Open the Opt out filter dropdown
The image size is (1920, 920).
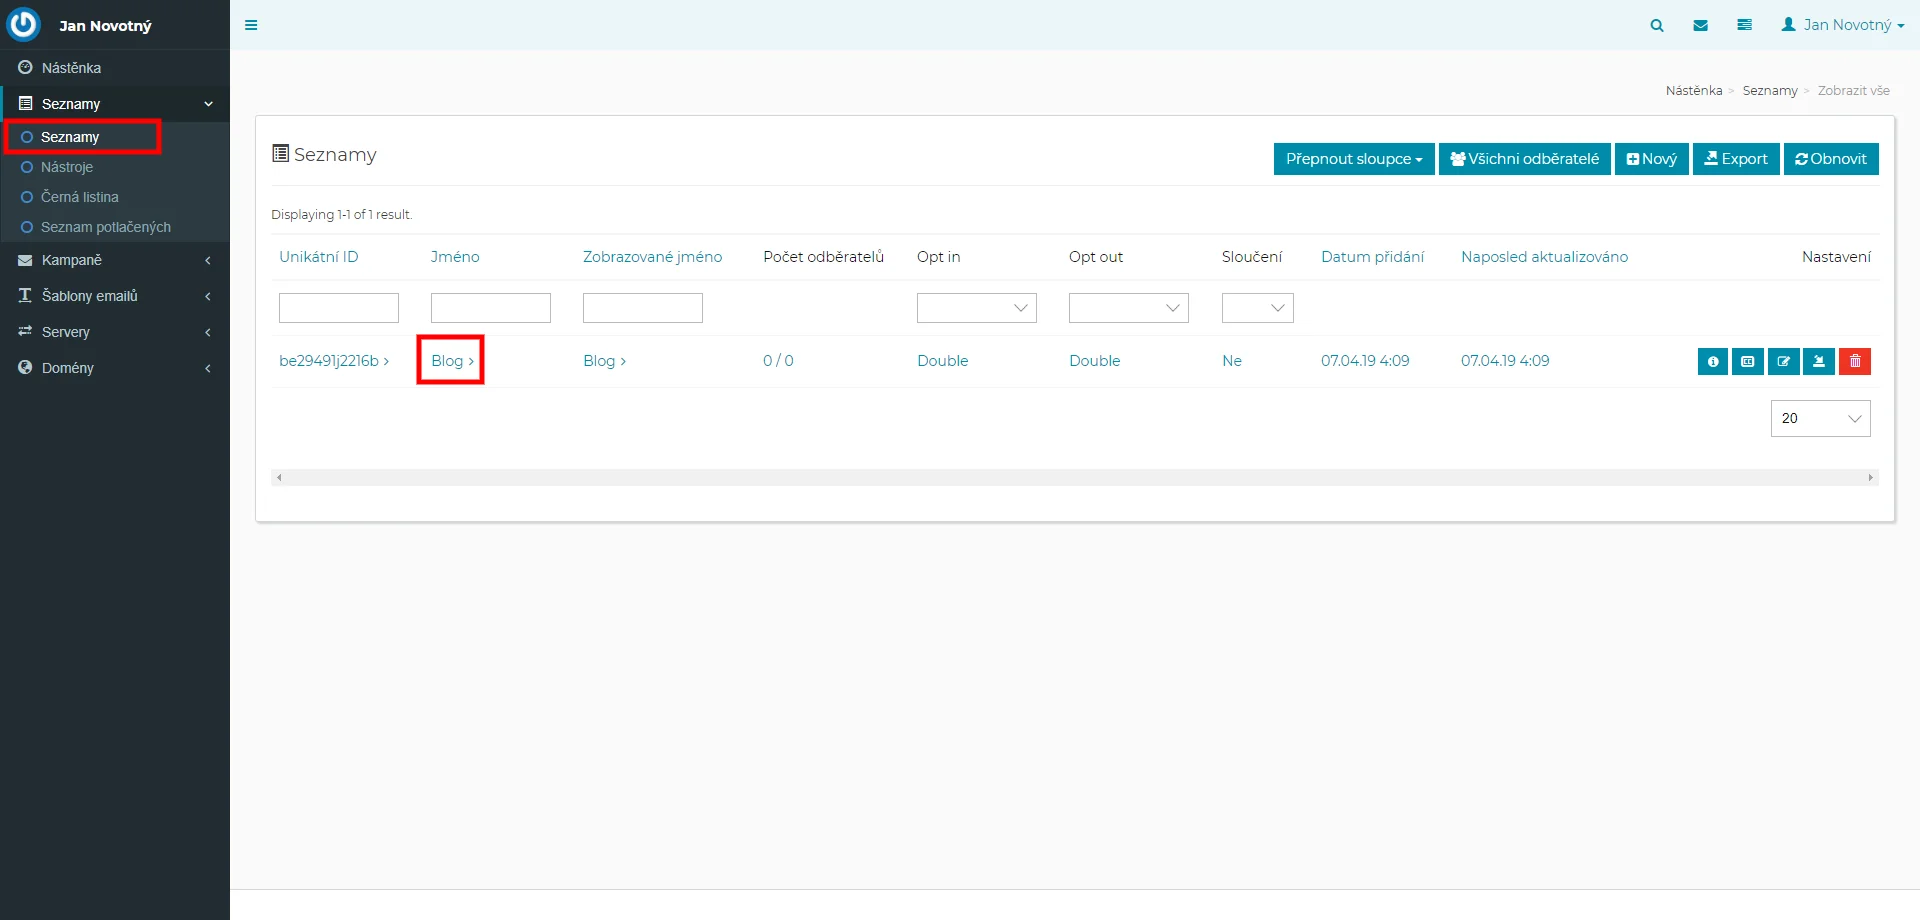click(x=1128, y=308)
